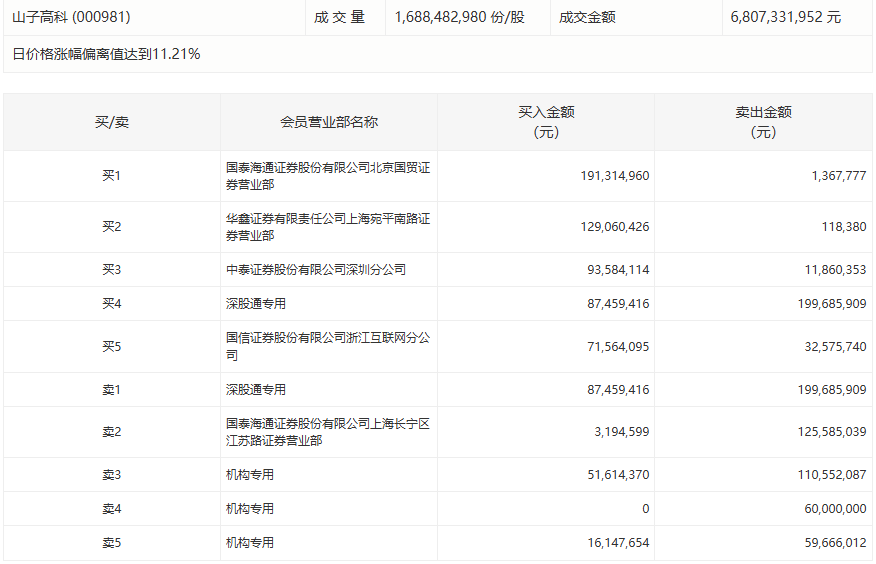Screen dimensions: 876x564
Task: Select buy amount 51,614,370
Action: tap(618, 475)
